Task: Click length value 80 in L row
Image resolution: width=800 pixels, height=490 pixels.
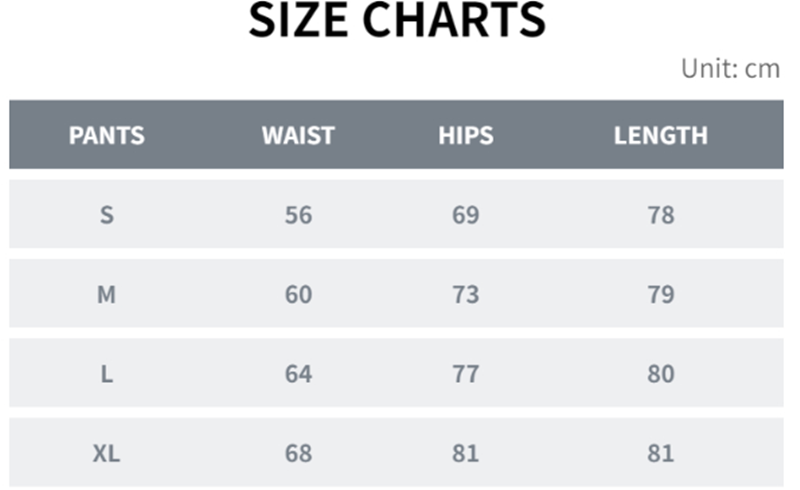Action: pyautogui.click(x=660, y=374)
